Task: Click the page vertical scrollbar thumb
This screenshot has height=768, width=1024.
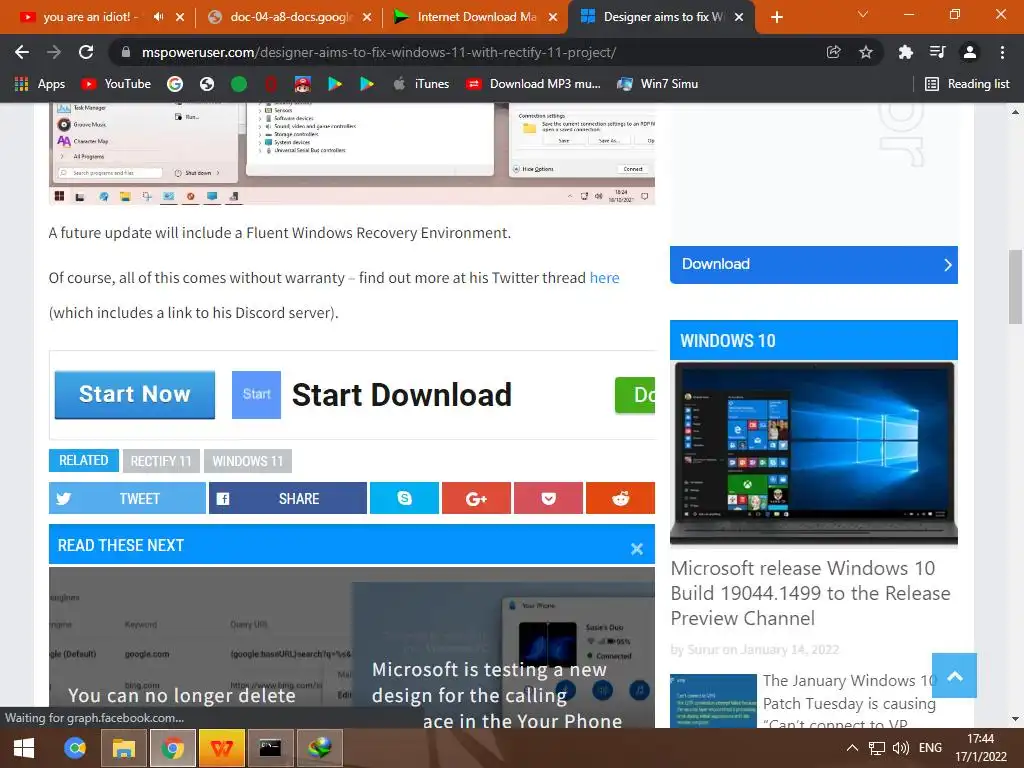Action: point(1015,287)
